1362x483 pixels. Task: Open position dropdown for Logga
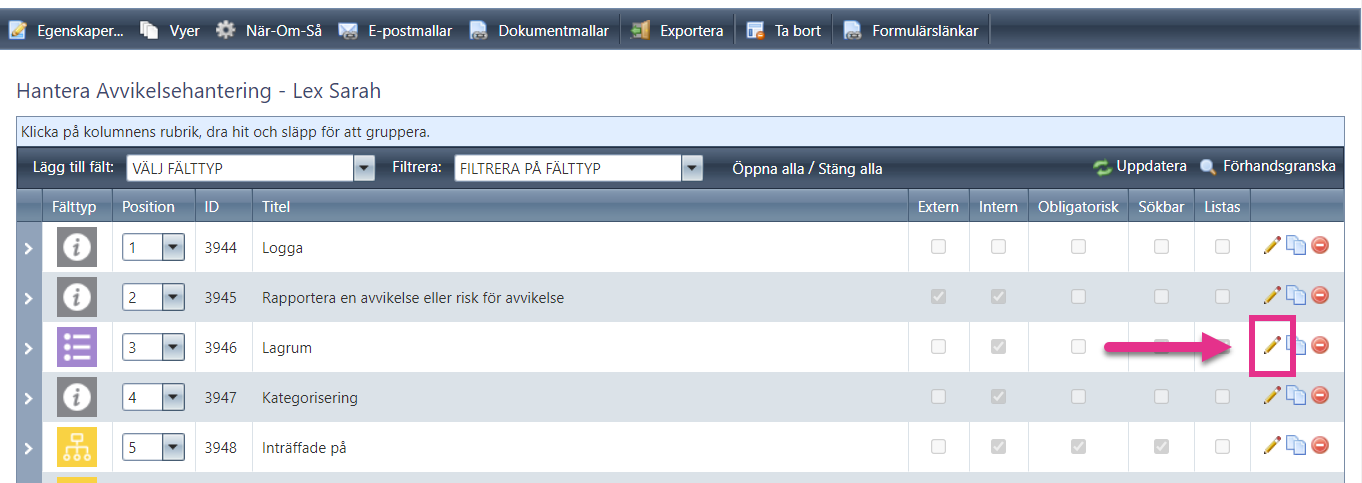173,247
